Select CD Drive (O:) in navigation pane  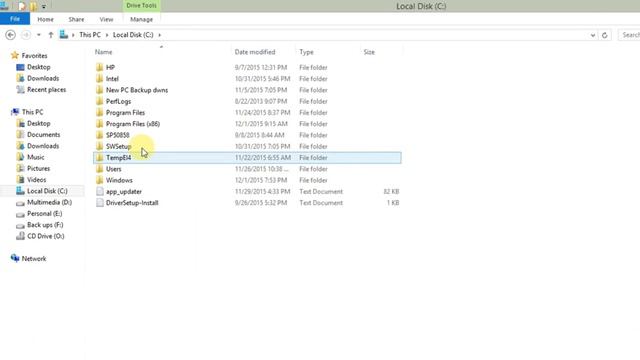click(46, 236)
